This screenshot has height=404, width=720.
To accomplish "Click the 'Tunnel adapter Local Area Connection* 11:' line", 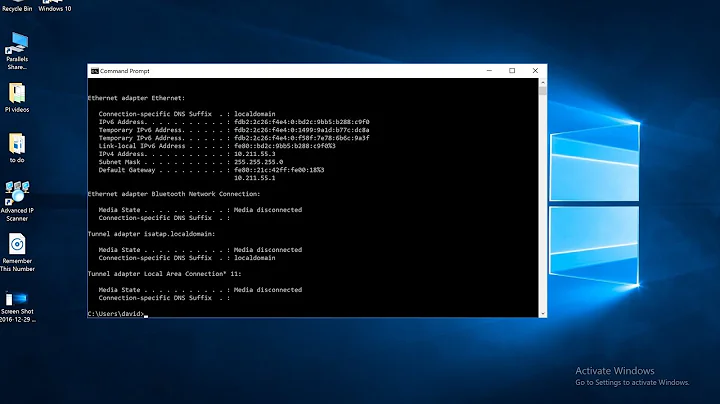I will 164,274.
